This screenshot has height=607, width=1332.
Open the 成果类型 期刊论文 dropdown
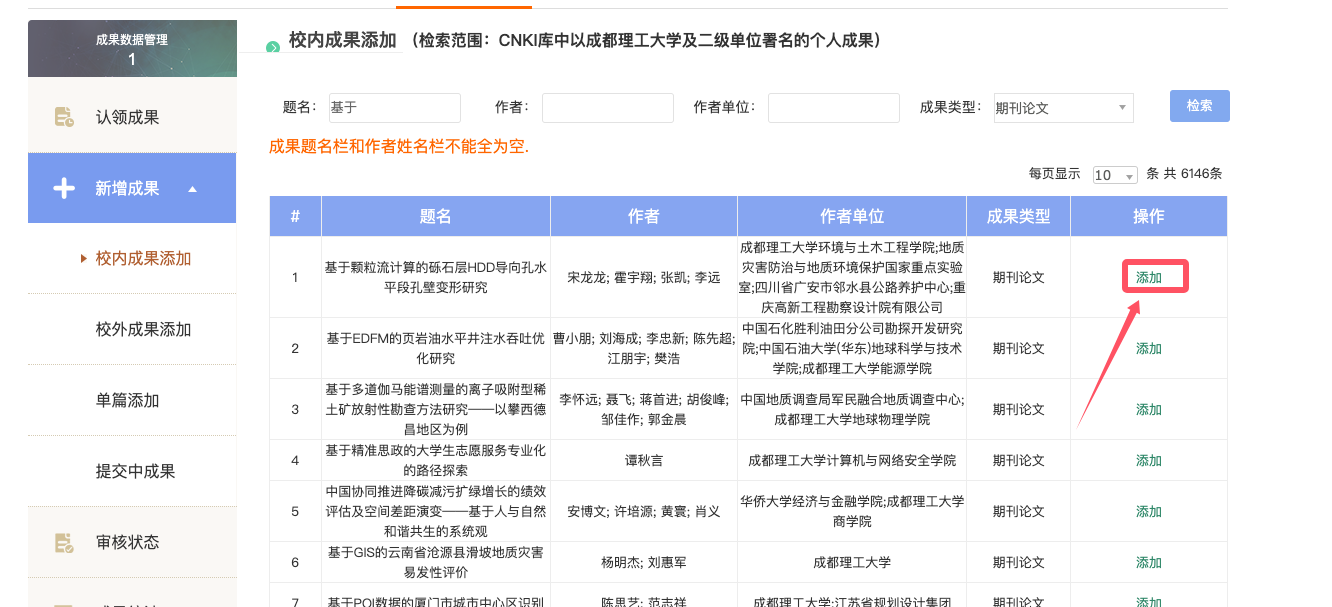pos(1063,108)
